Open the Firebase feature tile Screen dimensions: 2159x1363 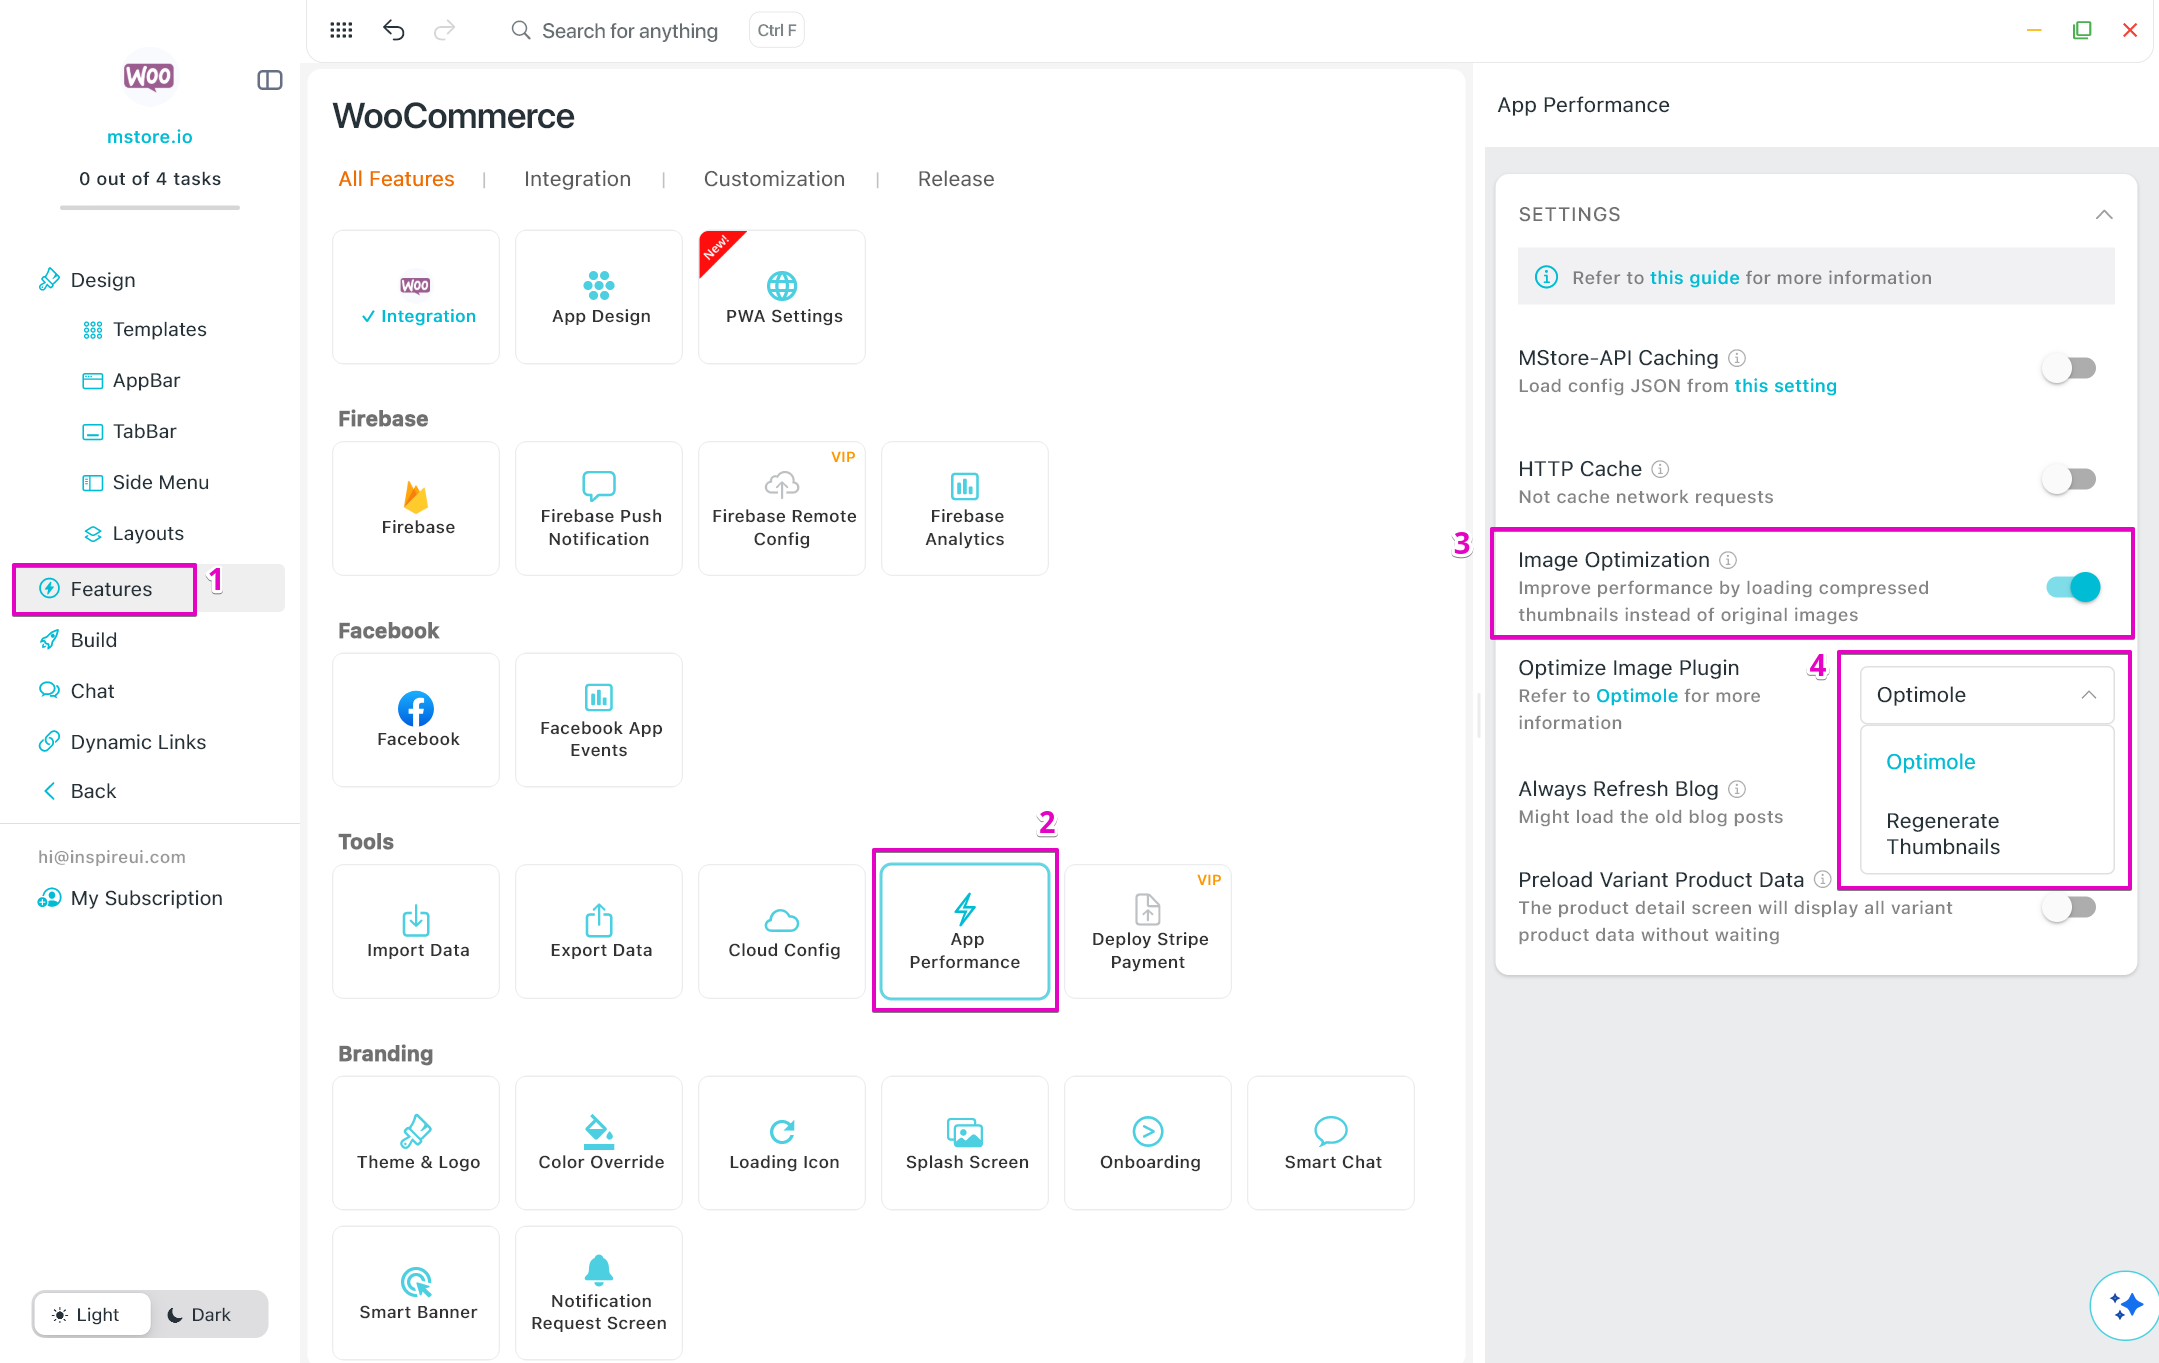tap(417, 508)
